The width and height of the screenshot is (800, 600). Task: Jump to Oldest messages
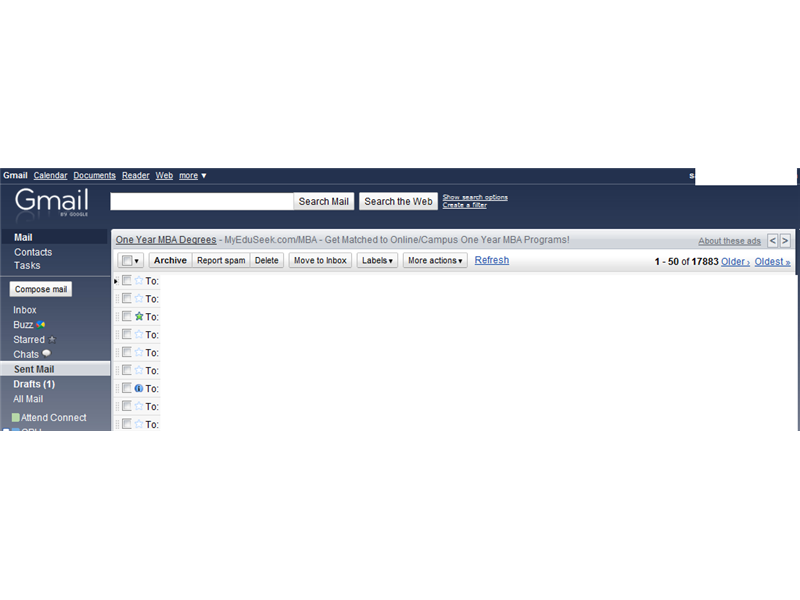[772, 262]
